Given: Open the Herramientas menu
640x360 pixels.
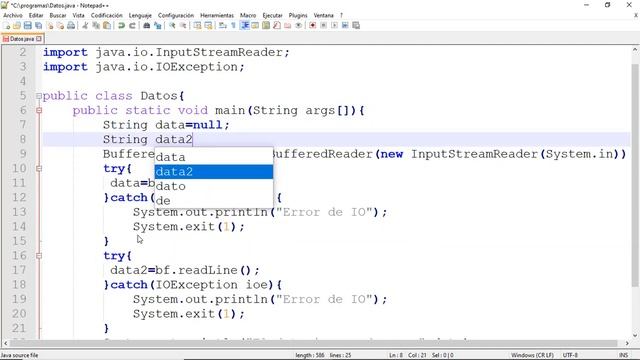Looking at the screenshot, I should pos(217,15).
